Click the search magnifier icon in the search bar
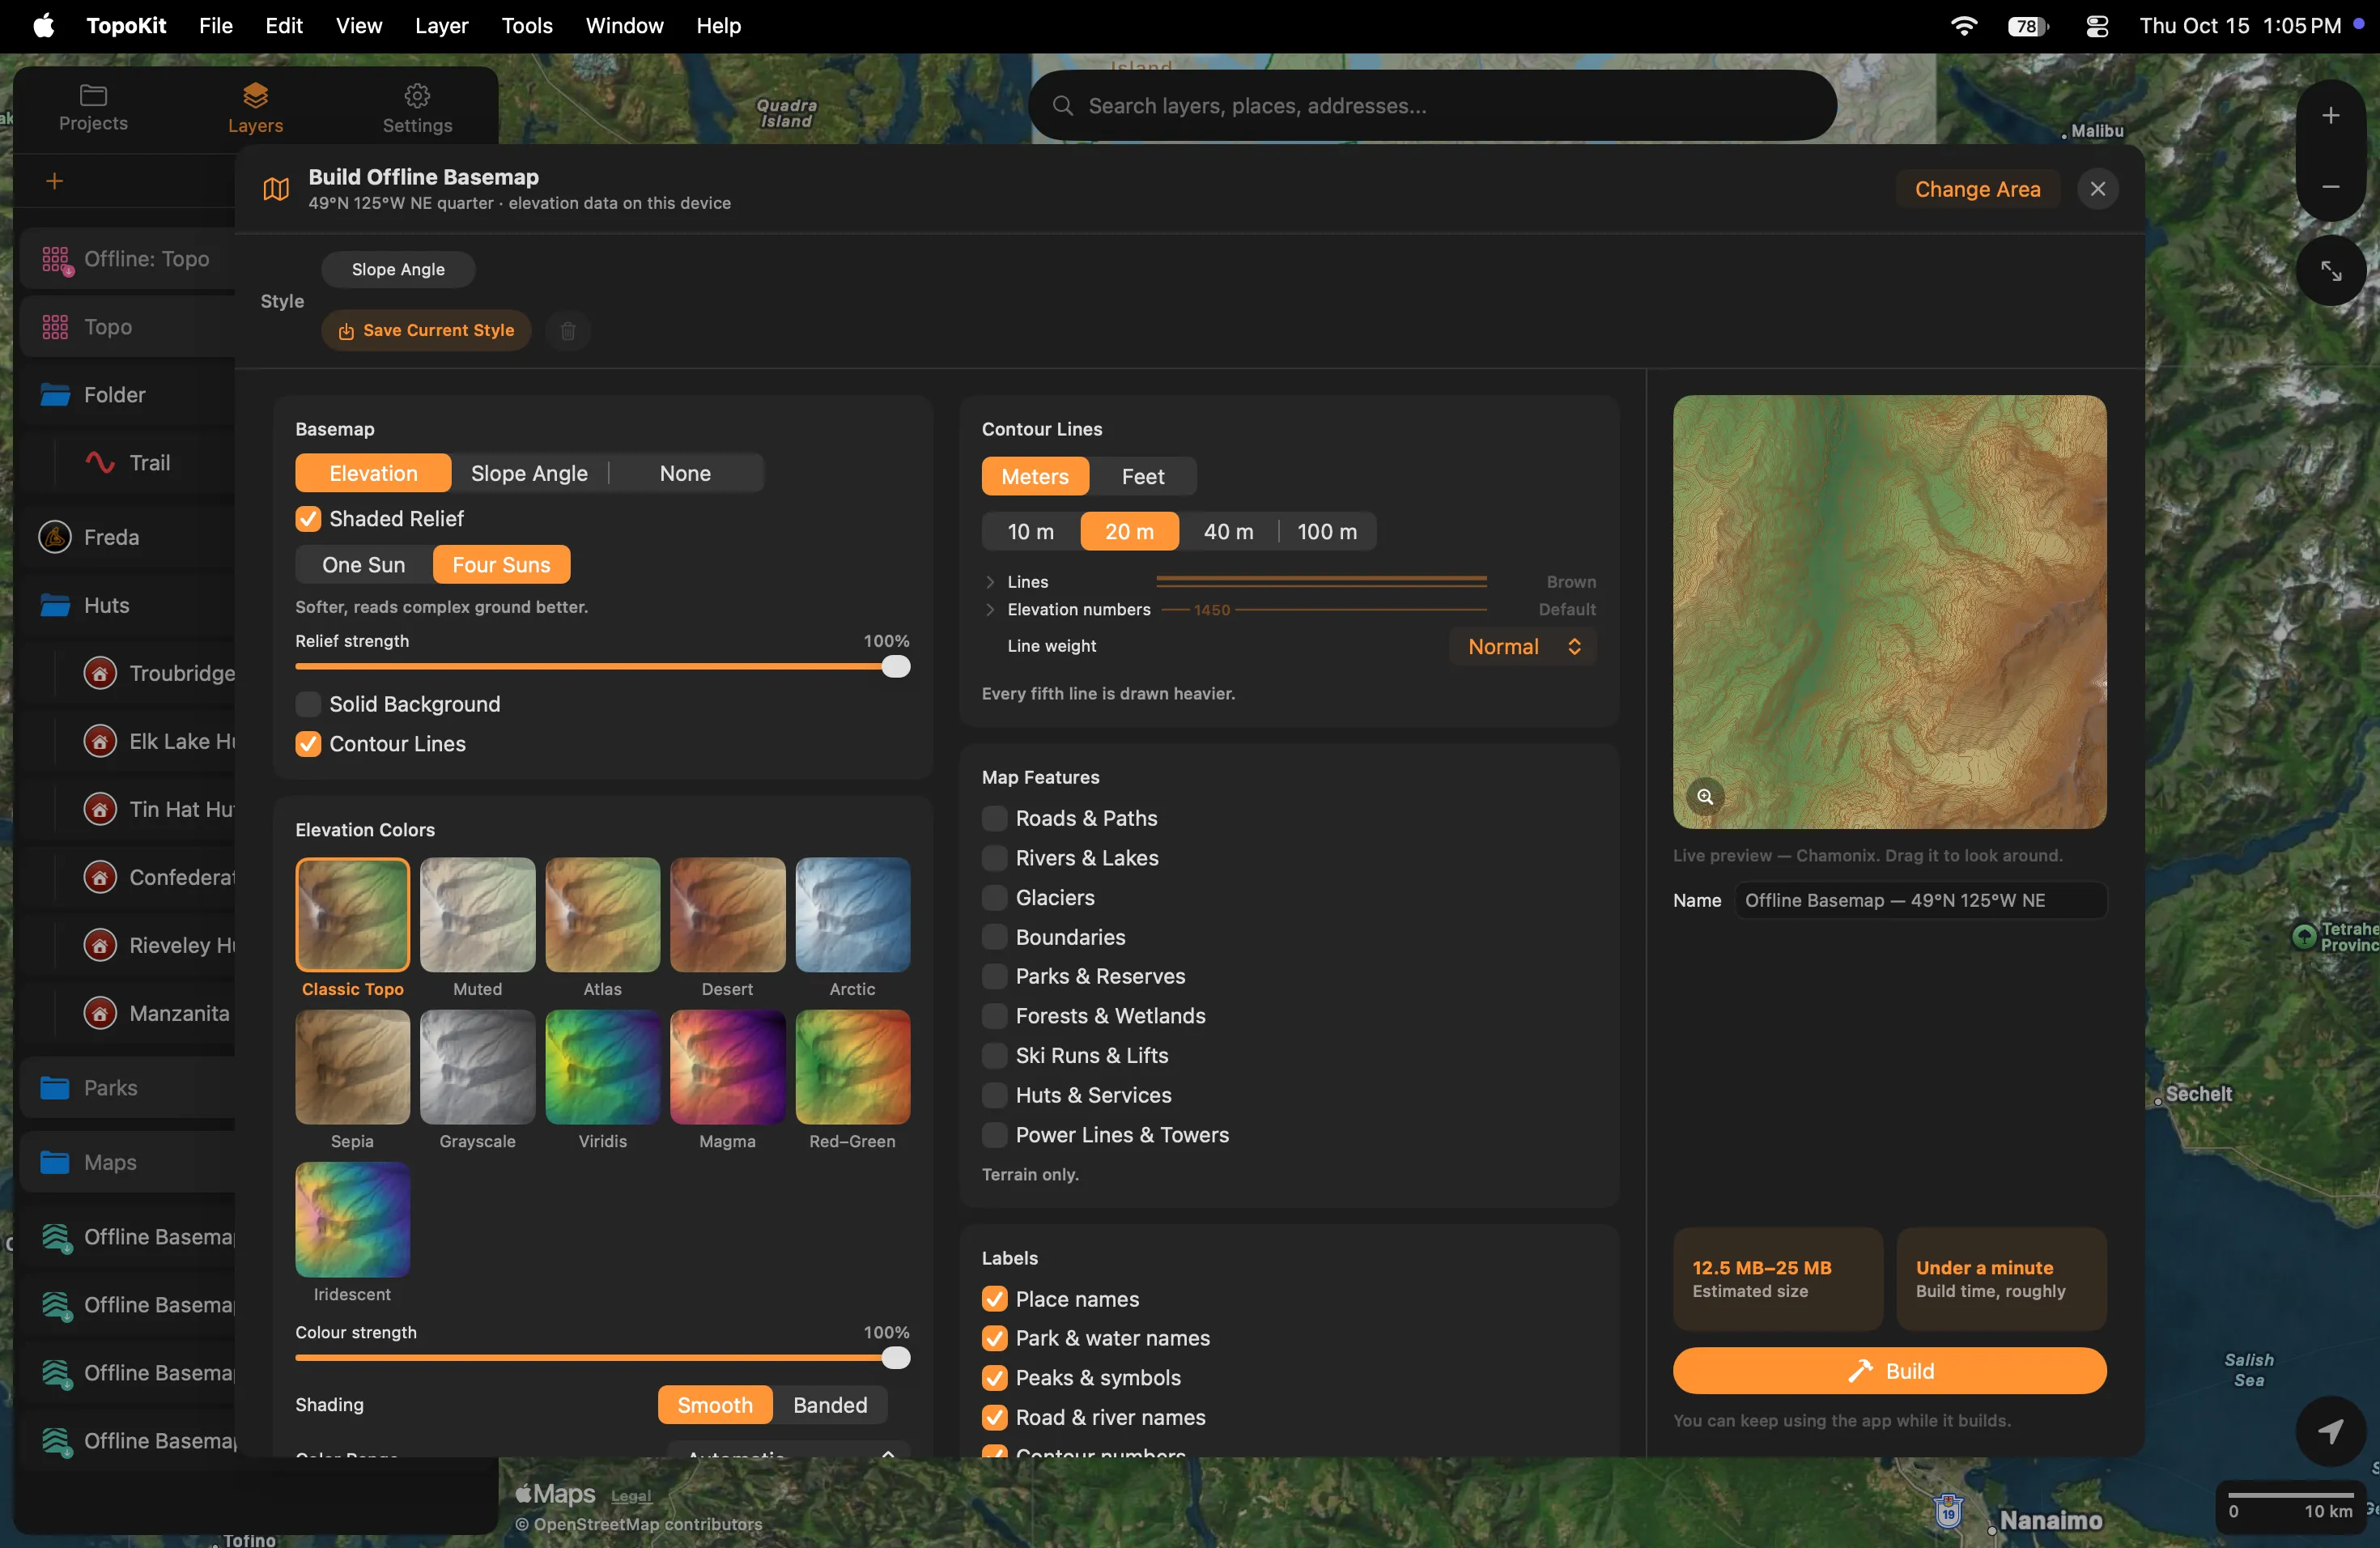 [1062, 106]
